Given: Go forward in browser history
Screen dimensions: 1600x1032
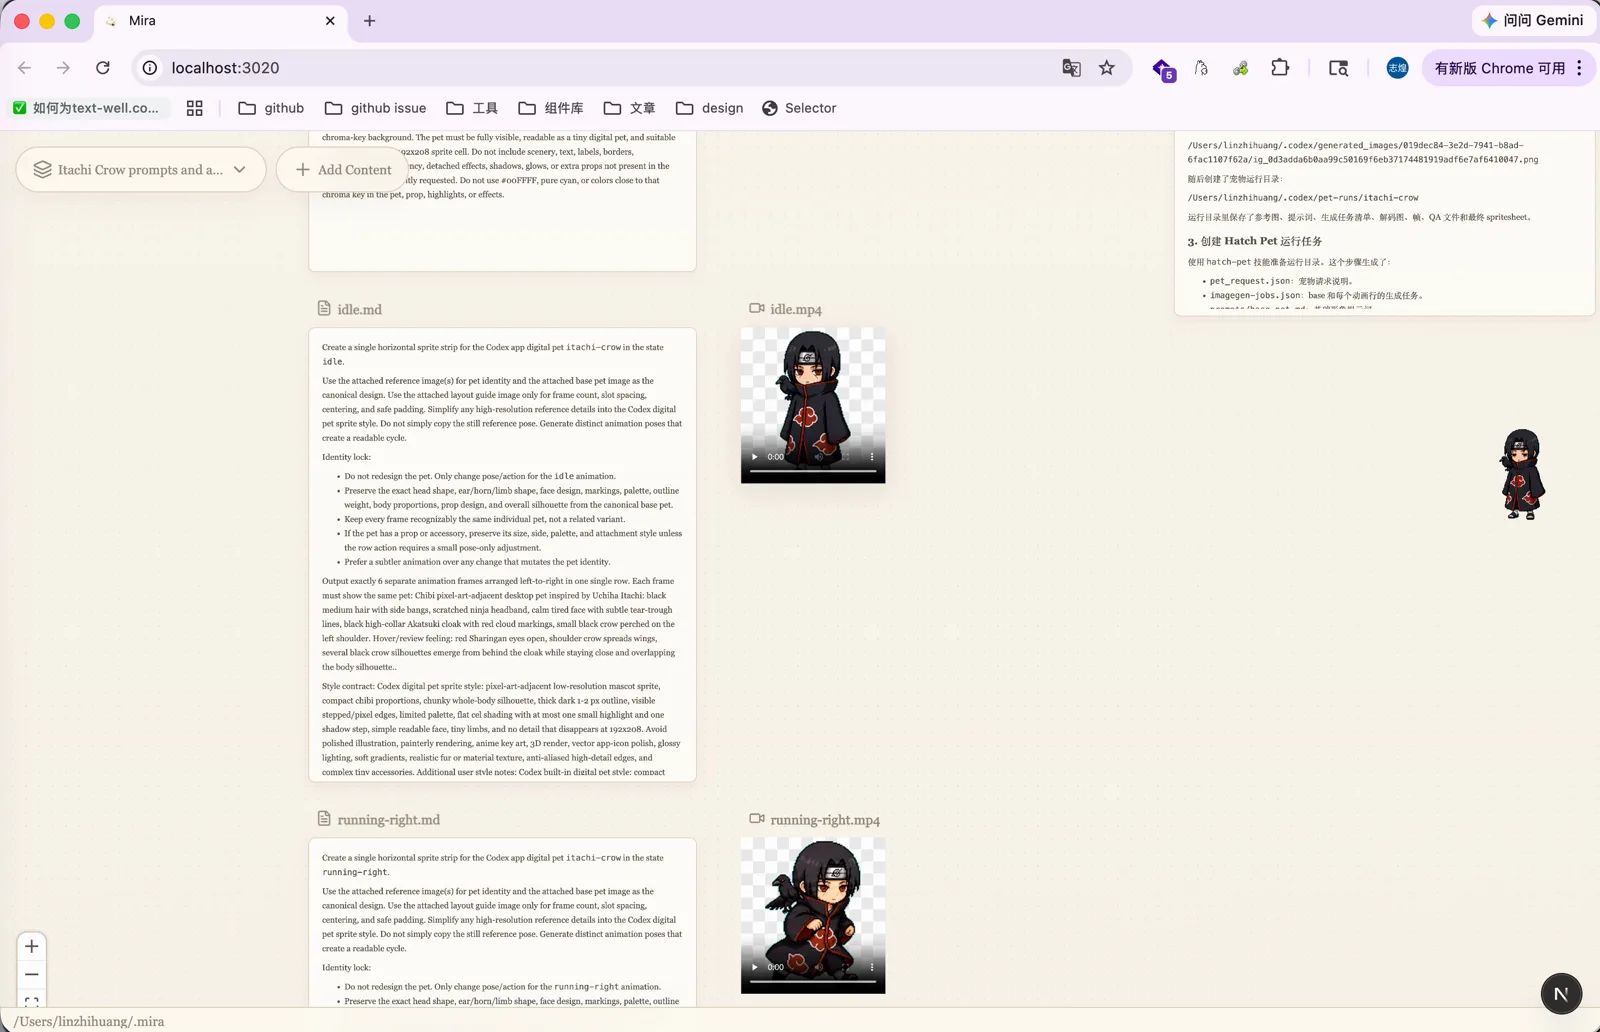Looking at the screenshot, I should coord(63,68).
